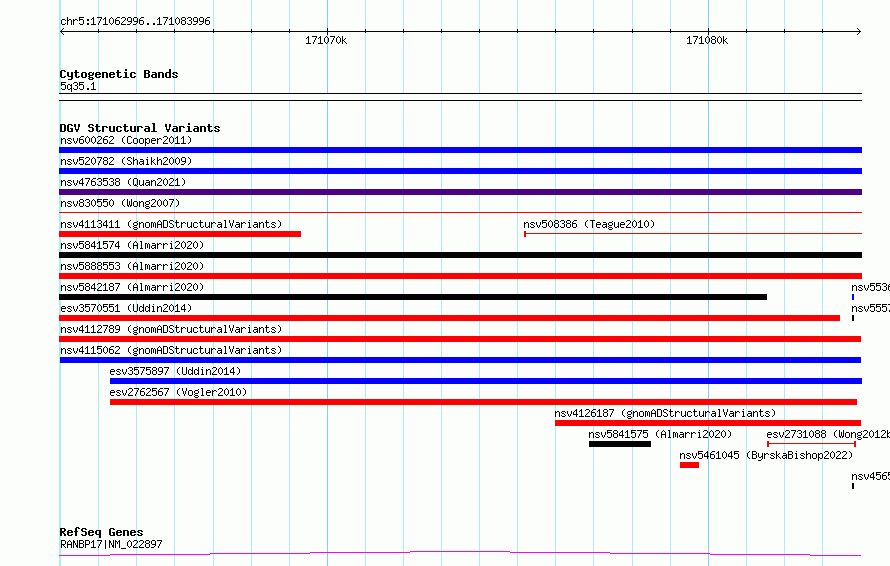Click the chr5:171062996..171083996 coordinates text

135,21
